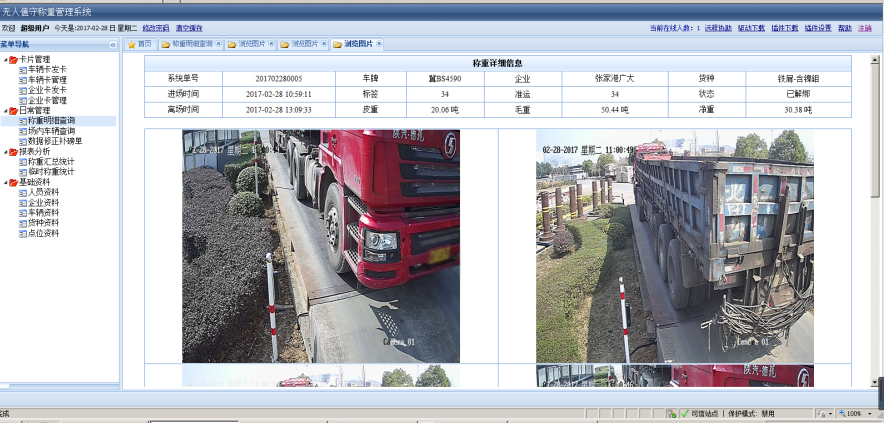Viewport: 884px width, 423px height.
Task: Switch to the 首页 tab
Action: [x=140, y=45]
